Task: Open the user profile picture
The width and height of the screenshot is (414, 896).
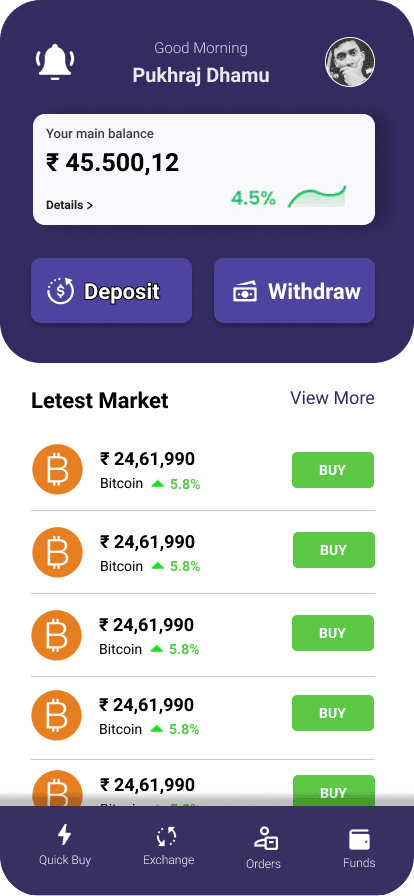Action: 350,62
